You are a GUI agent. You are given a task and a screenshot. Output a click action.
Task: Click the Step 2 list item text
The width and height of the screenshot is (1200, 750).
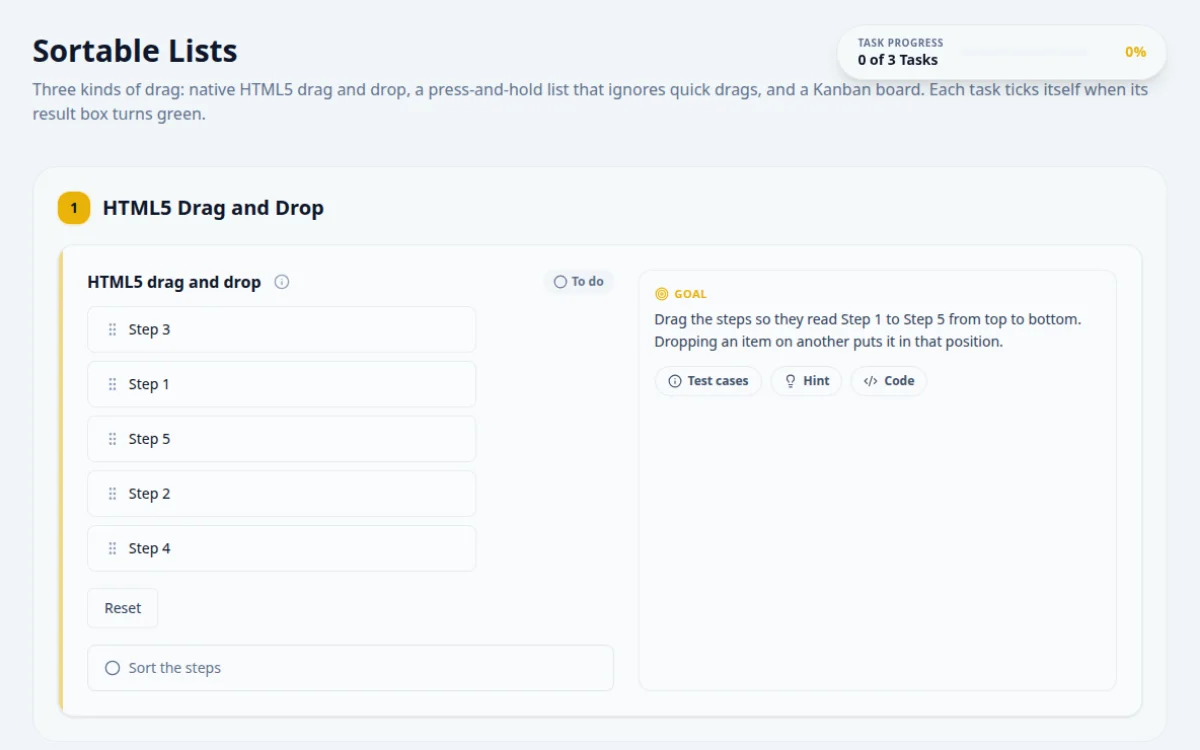click(149, 494)
